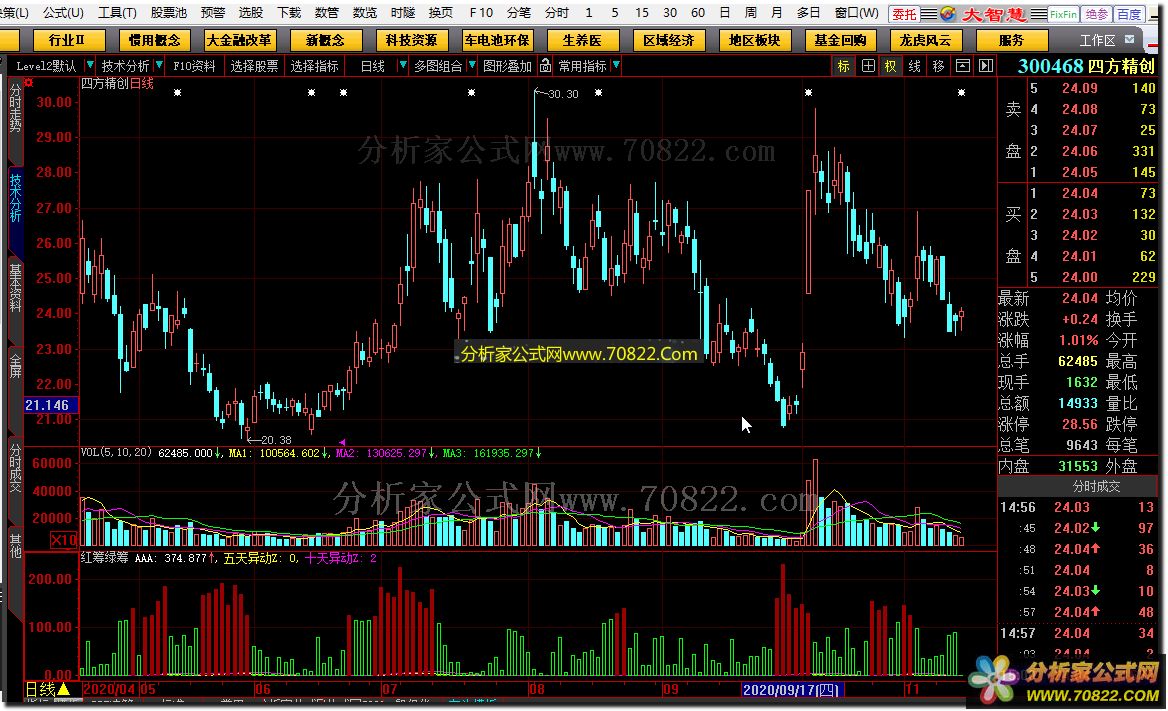Screen dimensions: 1168x711
Task: Click the F10 menu item
Action: 481,13
